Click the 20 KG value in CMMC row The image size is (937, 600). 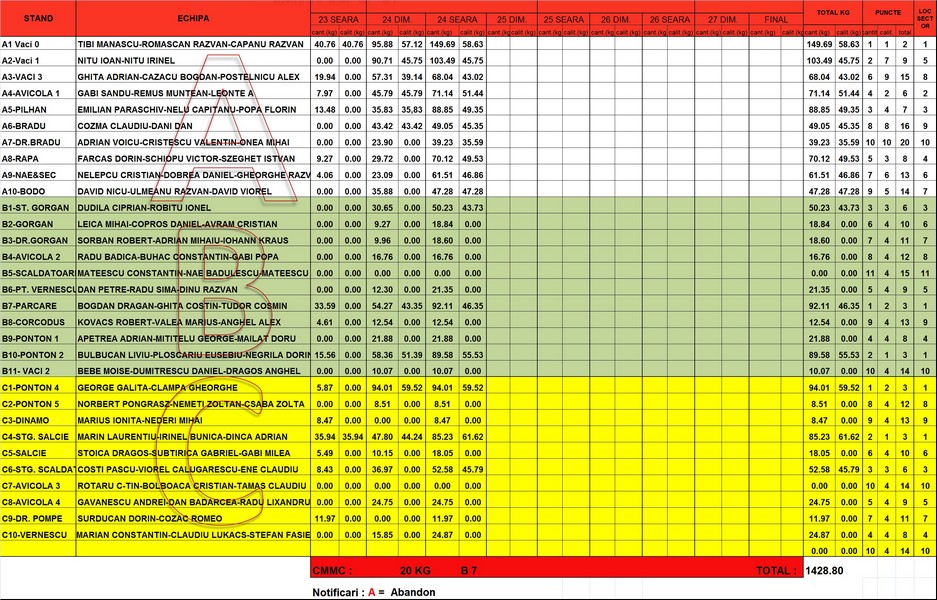(415, 571)
